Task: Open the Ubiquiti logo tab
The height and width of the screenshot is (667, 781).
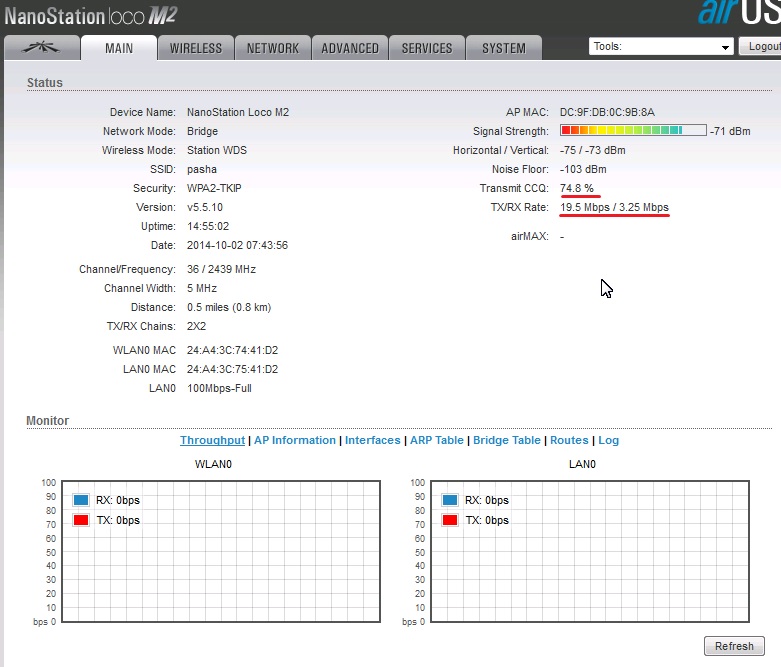Action: 42,48
